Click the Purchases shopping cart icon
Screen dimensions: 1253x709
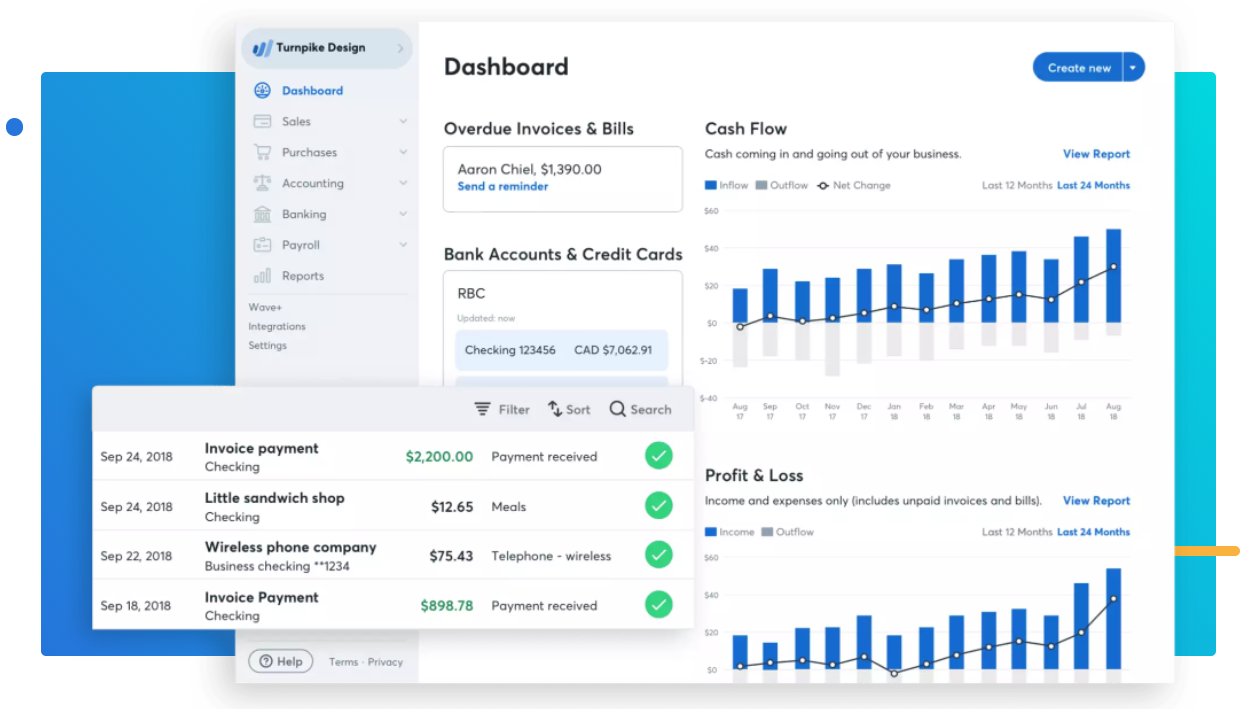coord(262,152)
